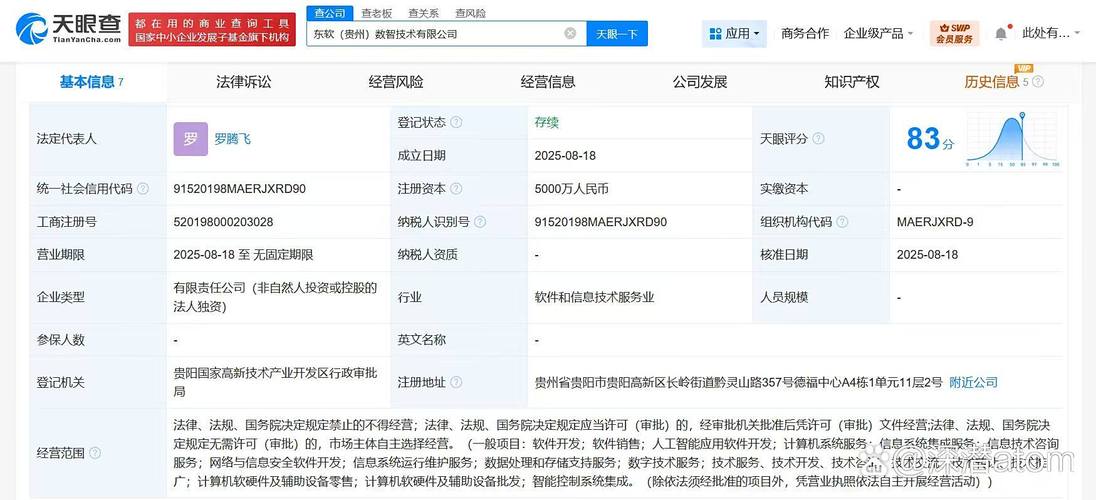Click registration number 520198000203028

224,222
